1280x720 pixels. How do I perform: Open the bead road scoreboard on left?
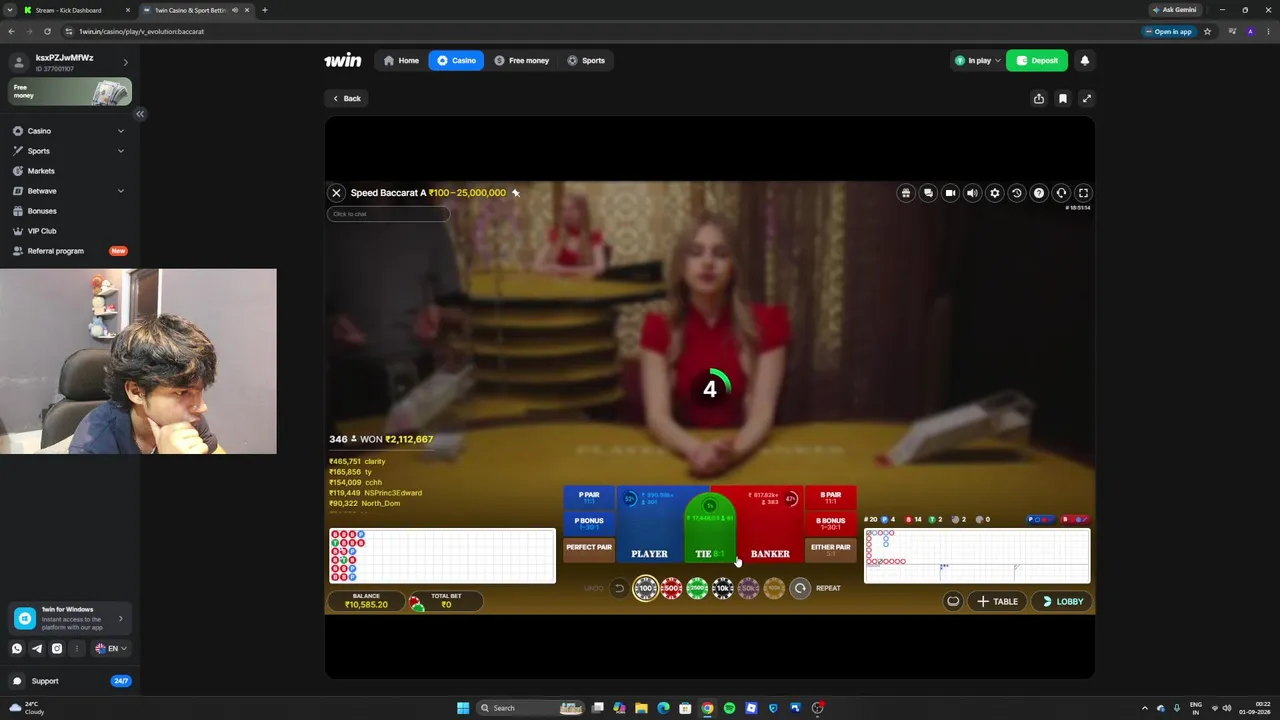442,556
